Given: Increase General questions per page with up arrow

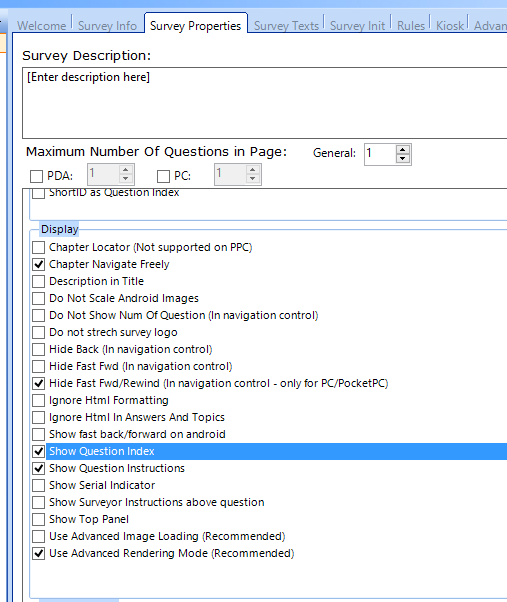Looking at the screenshot, I should point(403,150).
